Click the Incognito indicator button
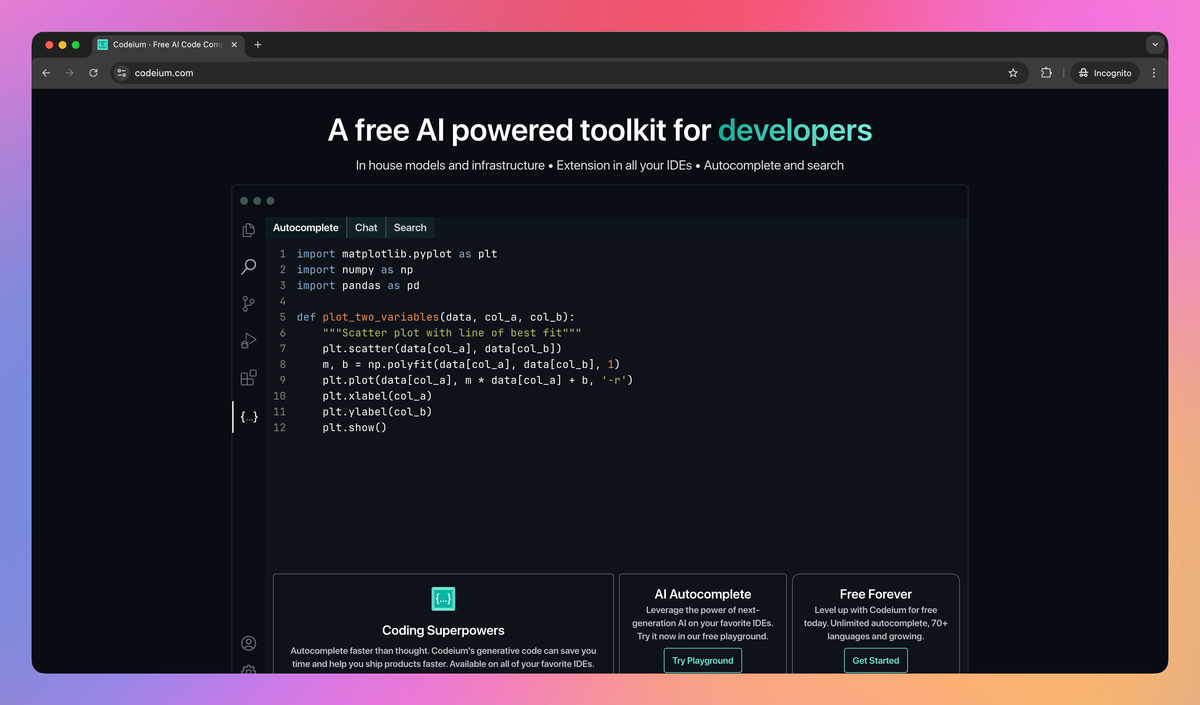The height and width of the screenshot is (705, 1200). point(1105,73)
